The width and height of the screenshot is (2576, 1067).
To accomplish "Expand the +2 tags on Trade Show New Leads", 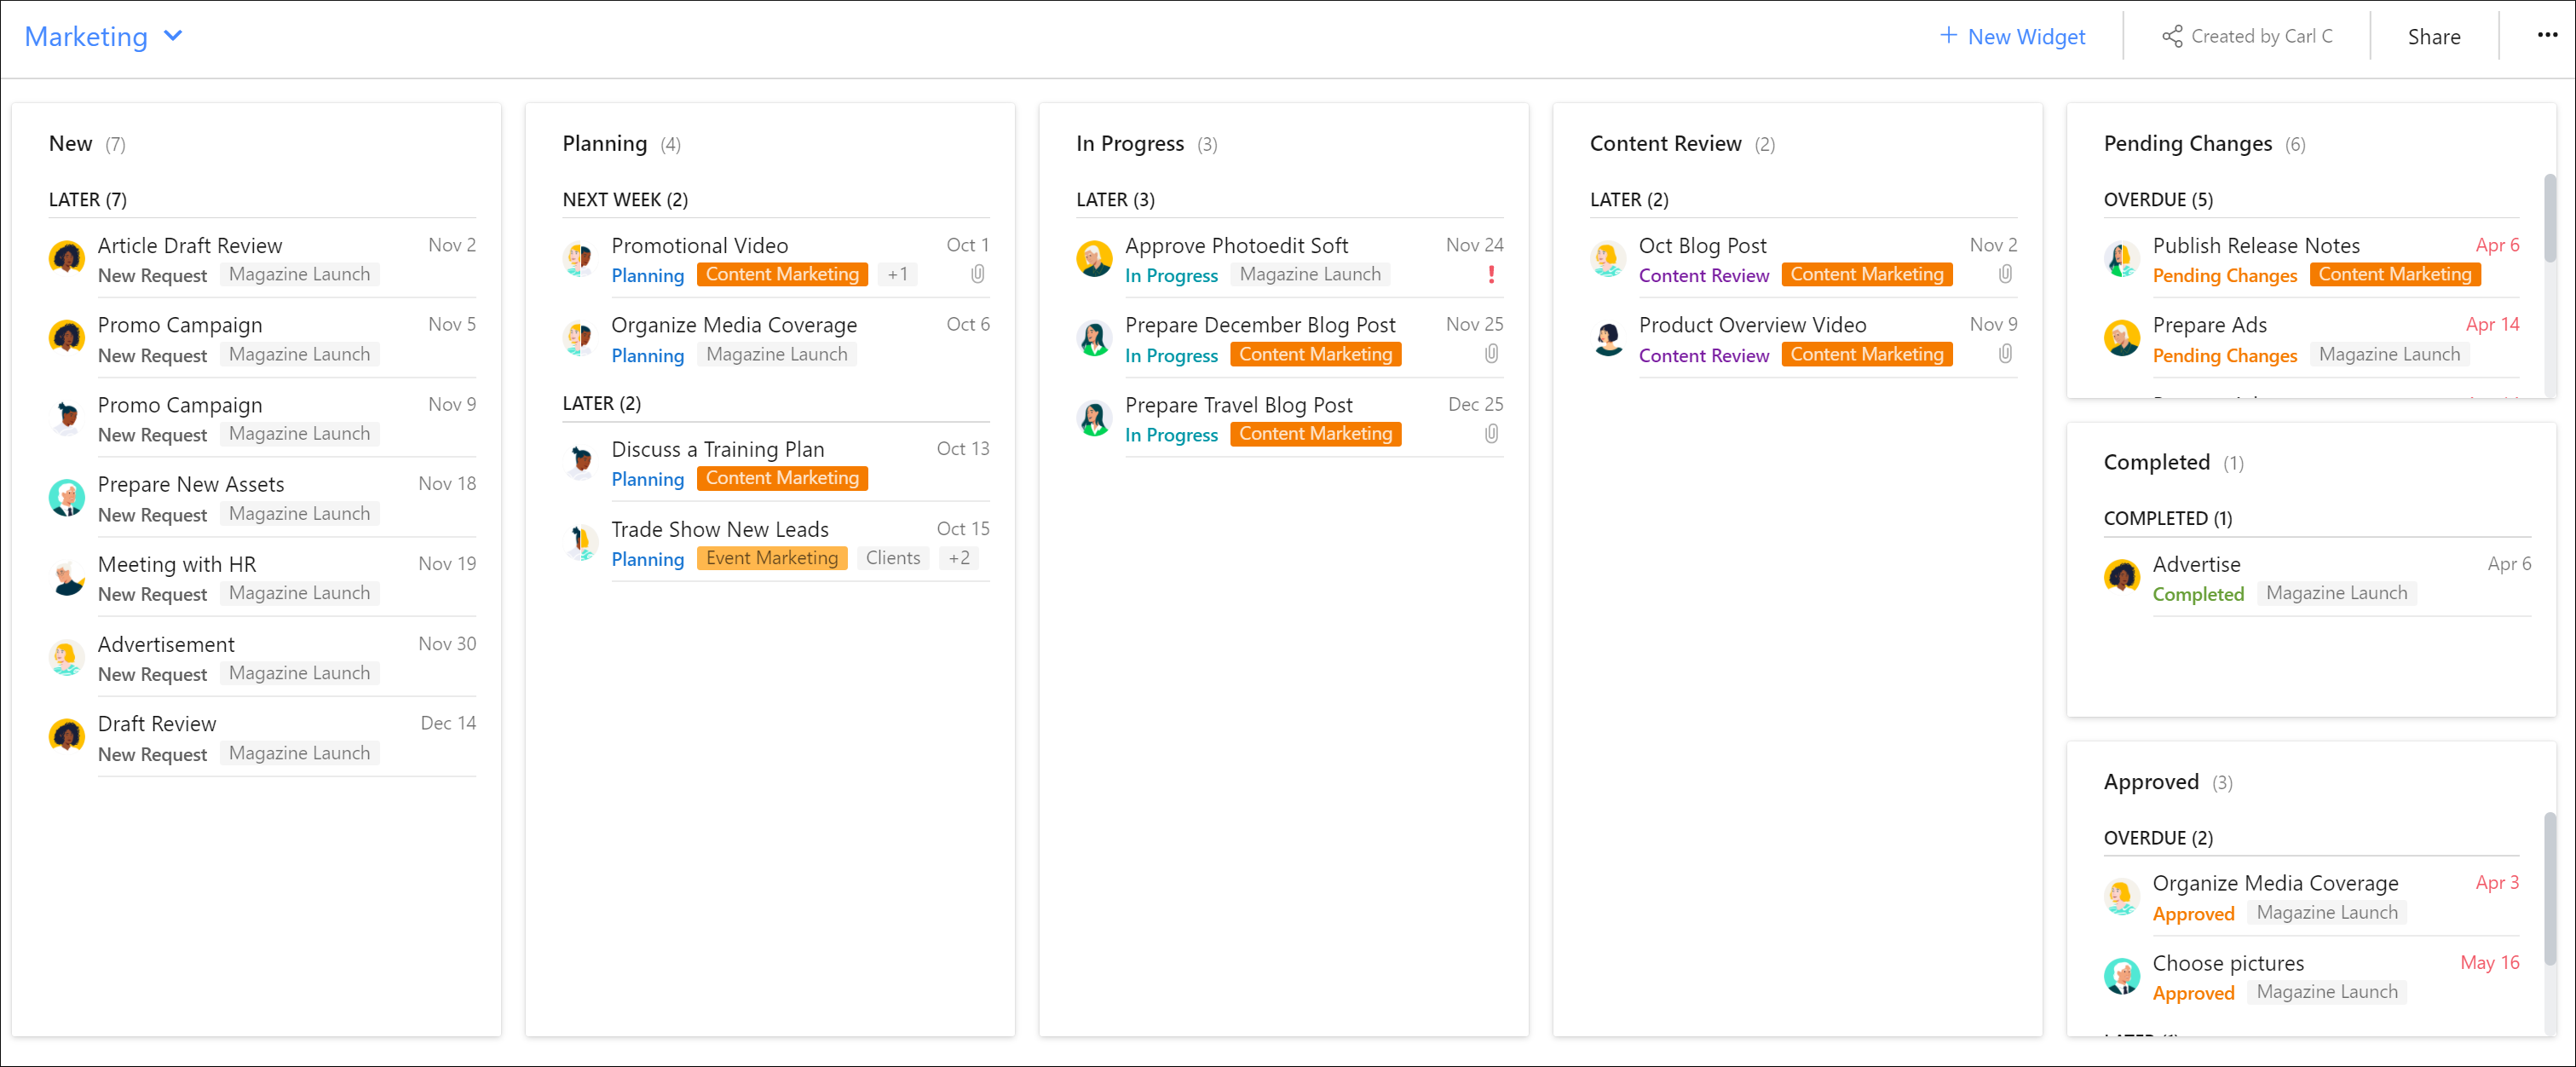I will [958, 558].
